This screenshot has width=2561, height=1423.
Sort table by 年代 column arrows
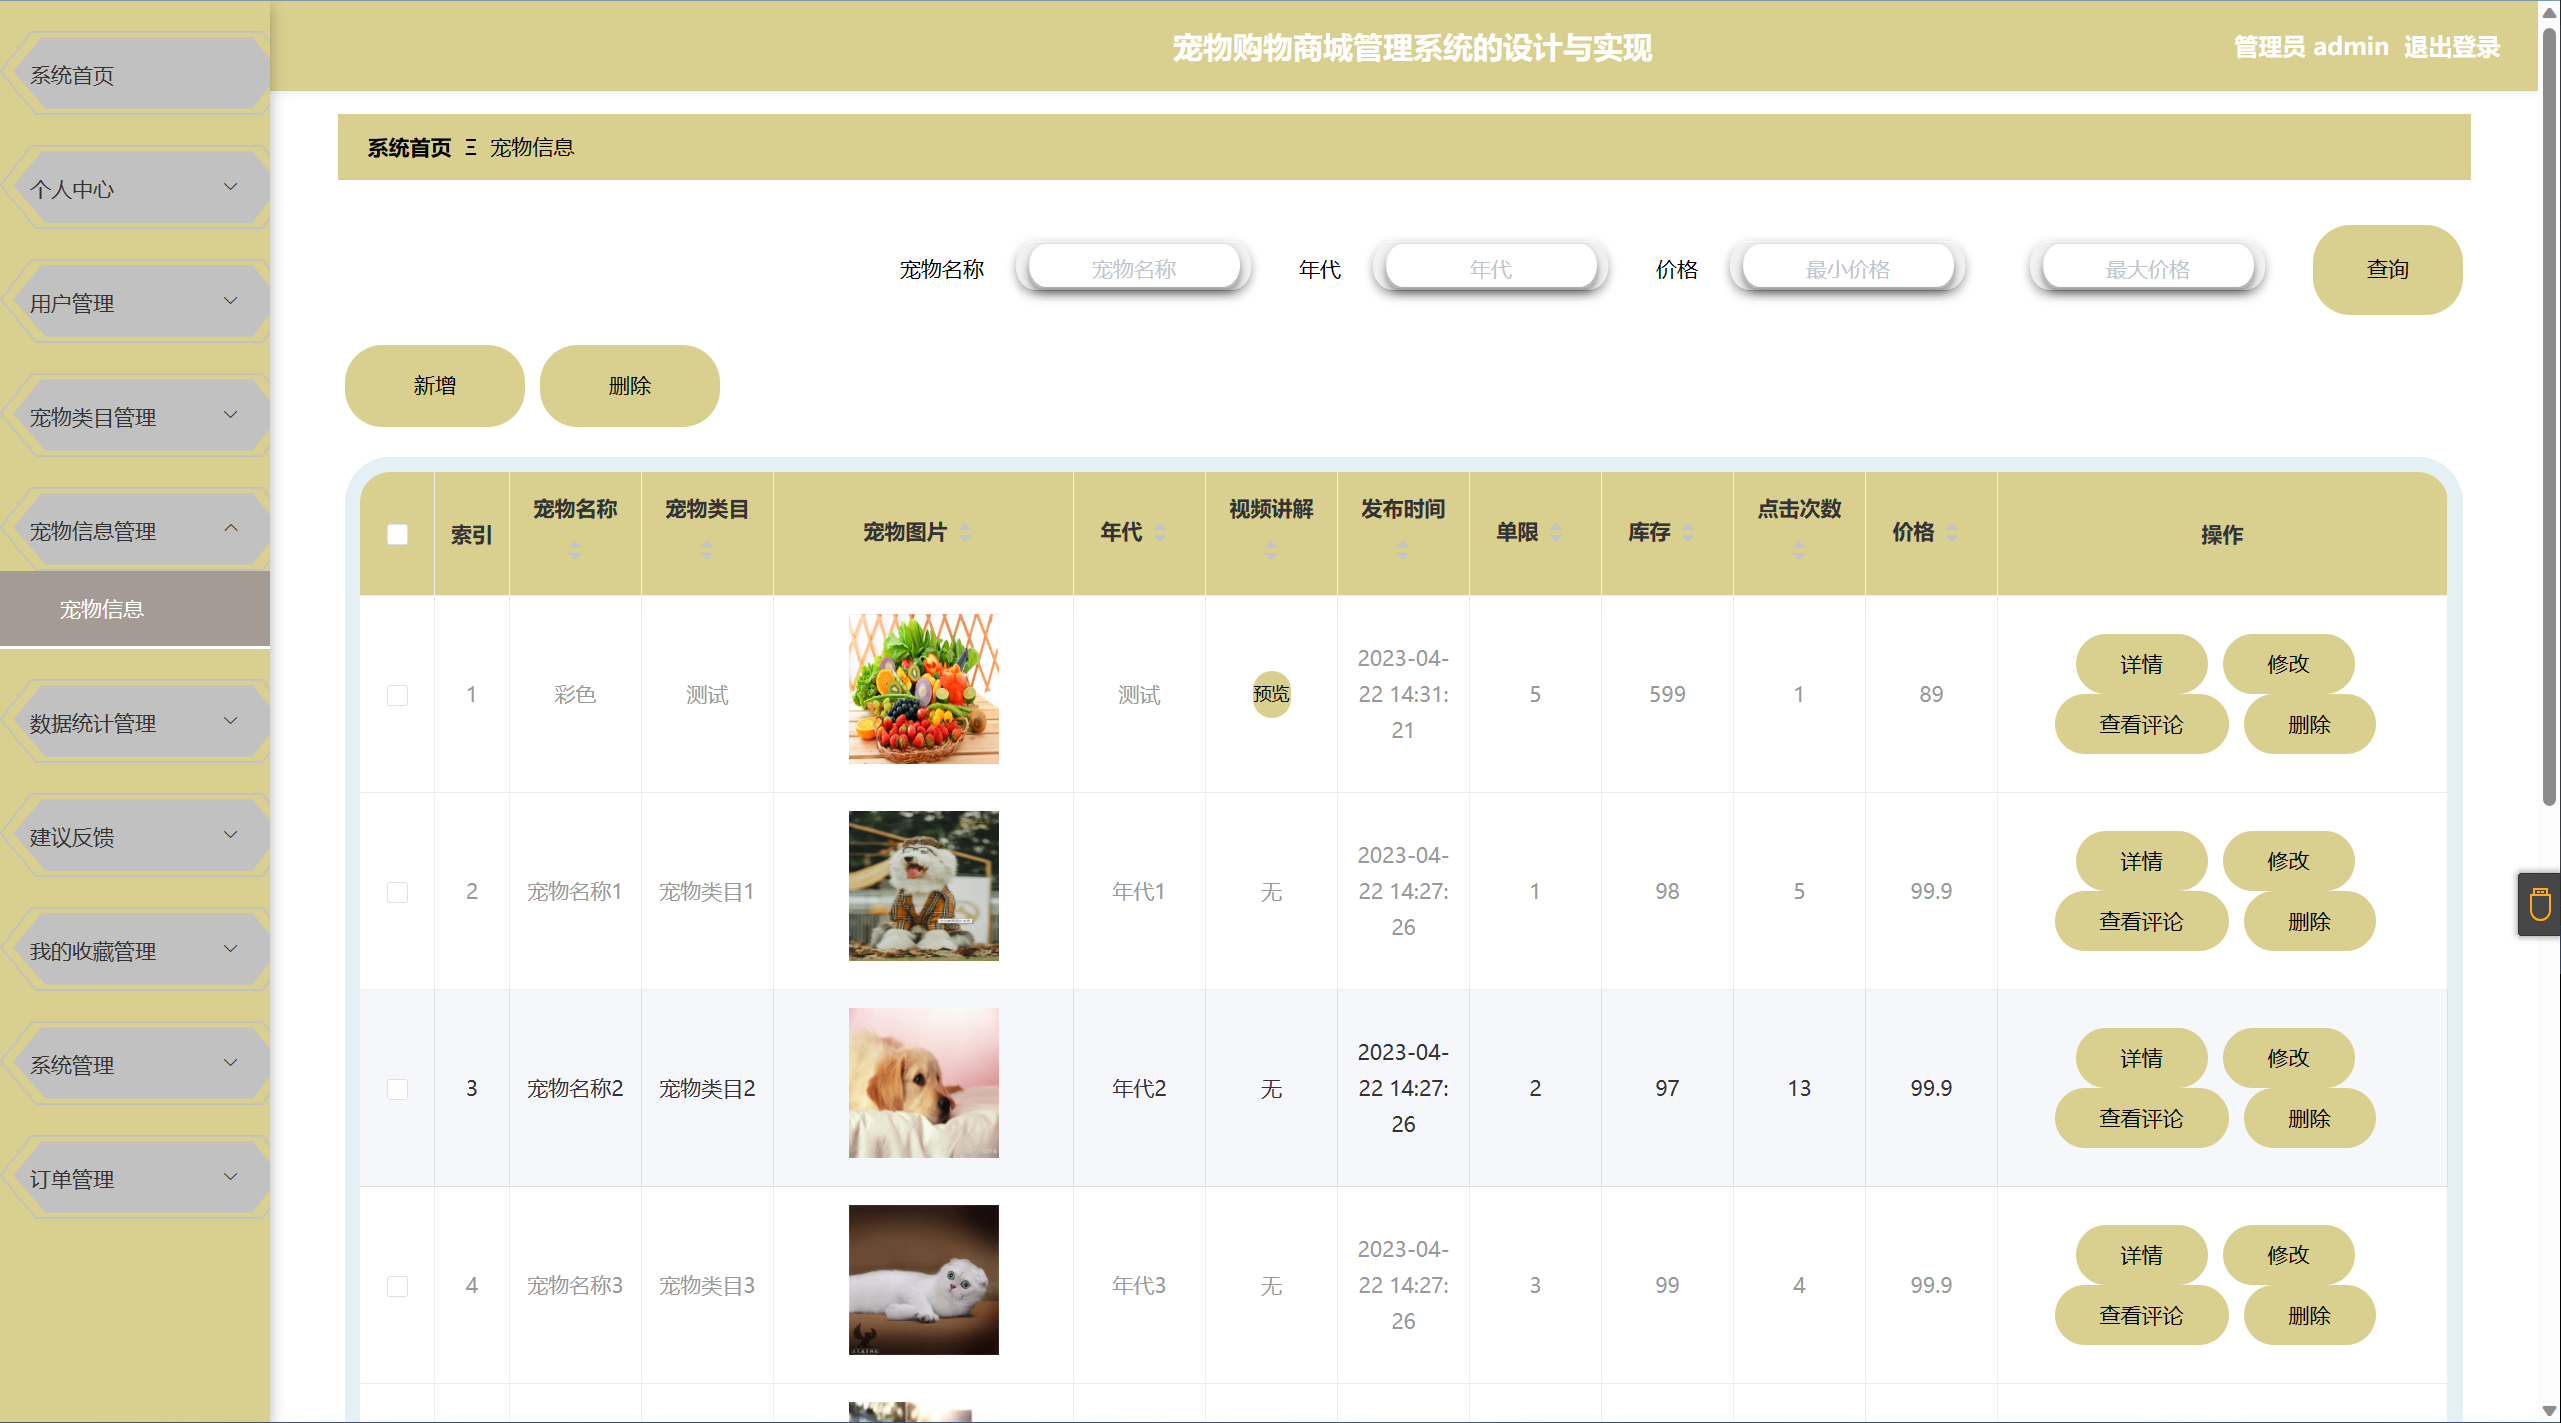pos(1160,533)
